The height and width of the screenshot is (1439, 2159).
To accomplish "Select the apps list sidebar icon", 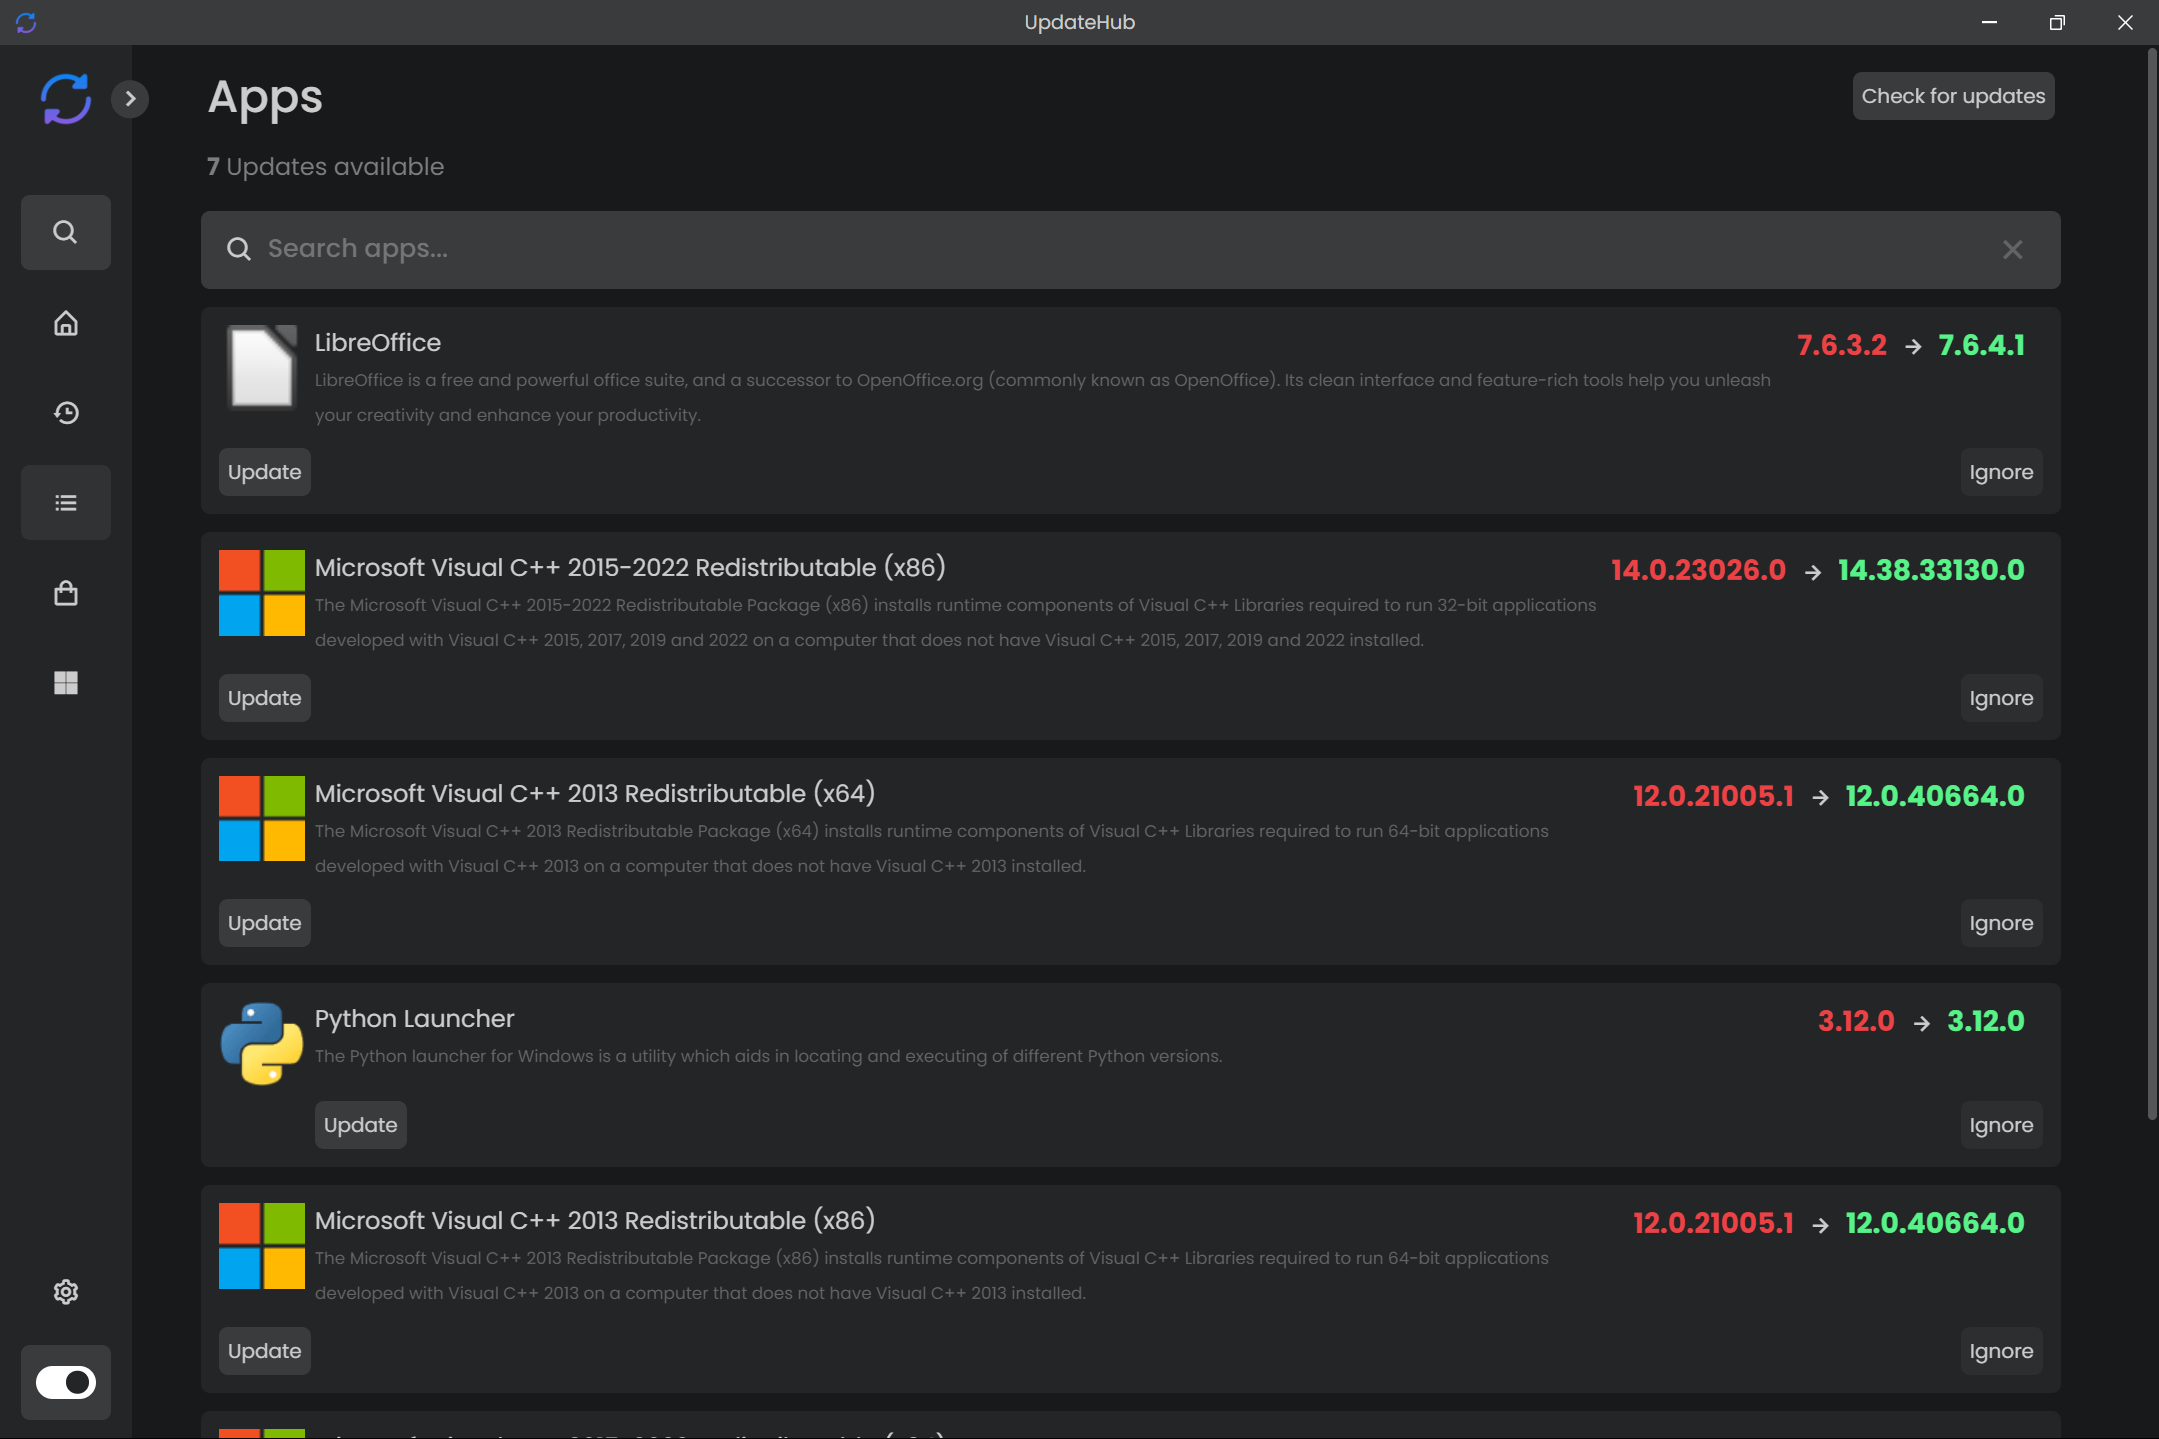I will click(65, 503).
